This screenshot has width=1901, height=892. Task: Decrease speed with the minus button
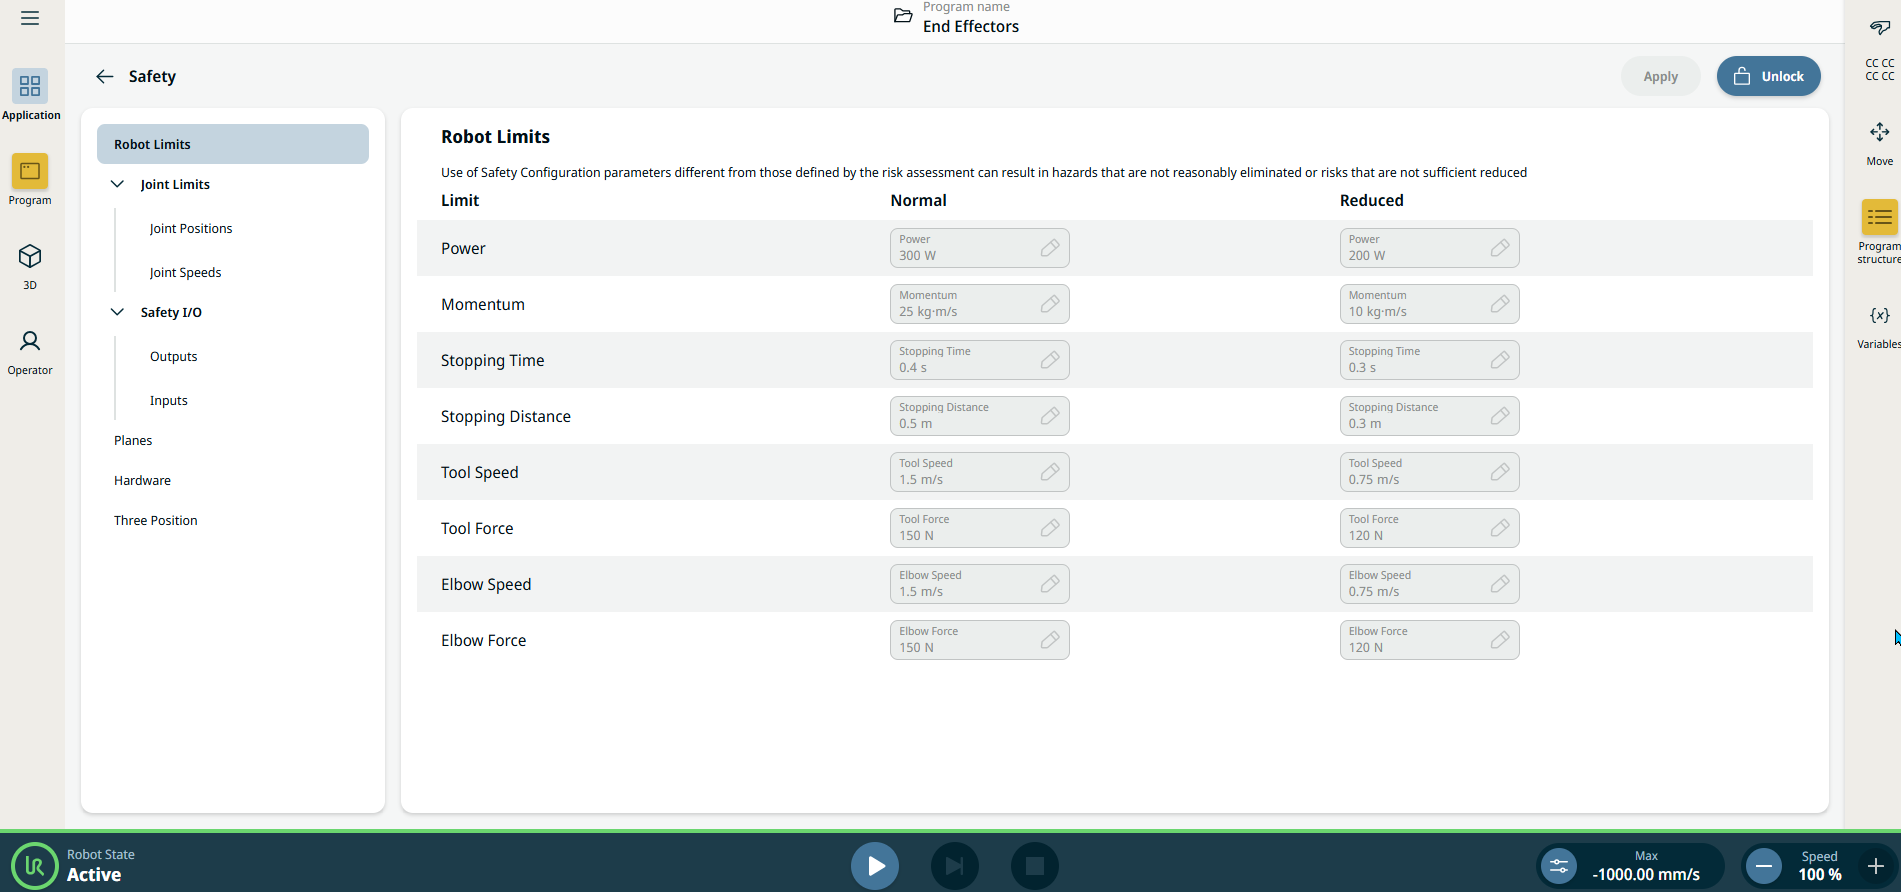pyautogui.click(x=1764, y=866)
